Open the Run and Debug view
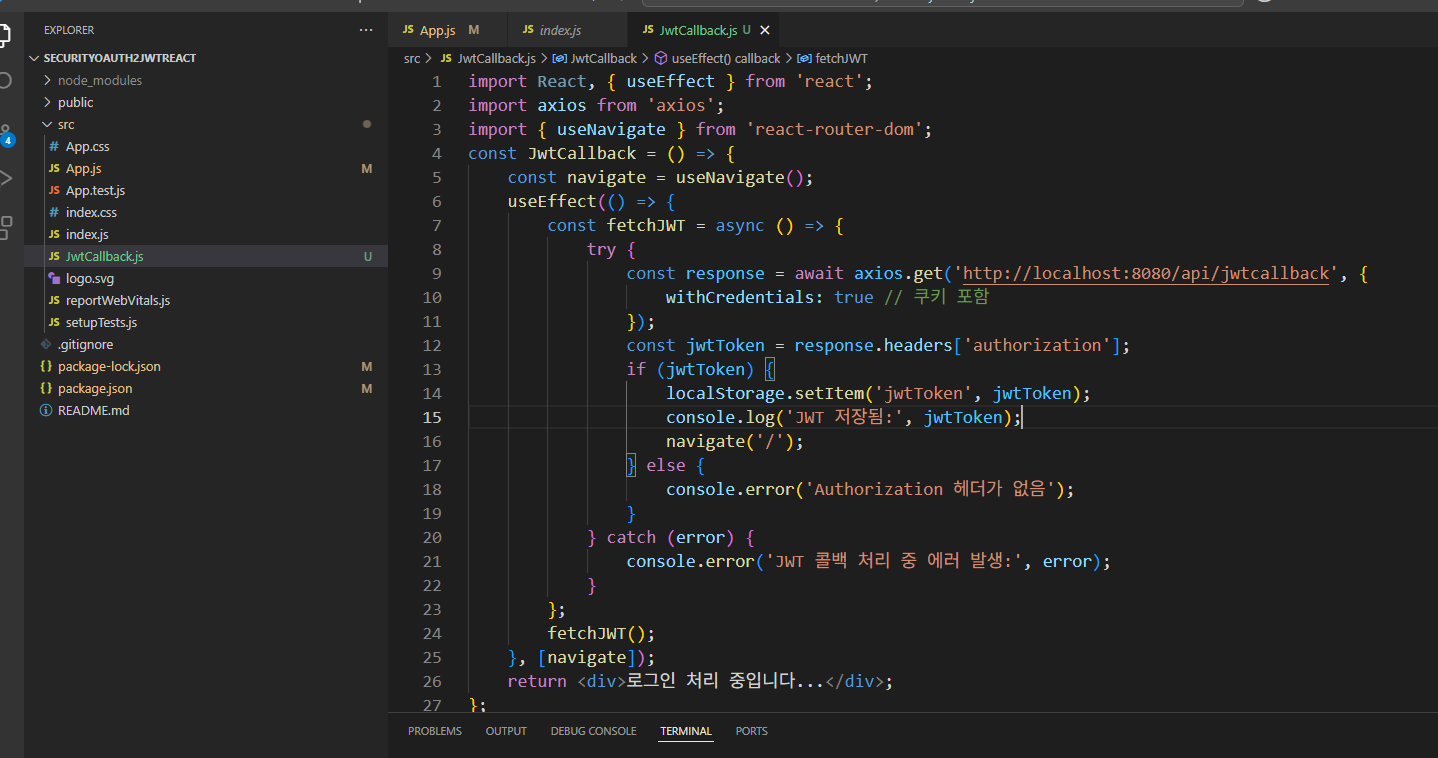This screenshot has height=758, width=1438. point(6,179)
